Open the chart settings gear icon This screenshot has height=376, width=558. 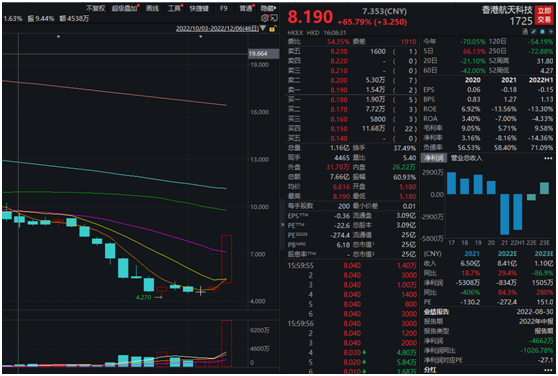(x=264, y=18)
